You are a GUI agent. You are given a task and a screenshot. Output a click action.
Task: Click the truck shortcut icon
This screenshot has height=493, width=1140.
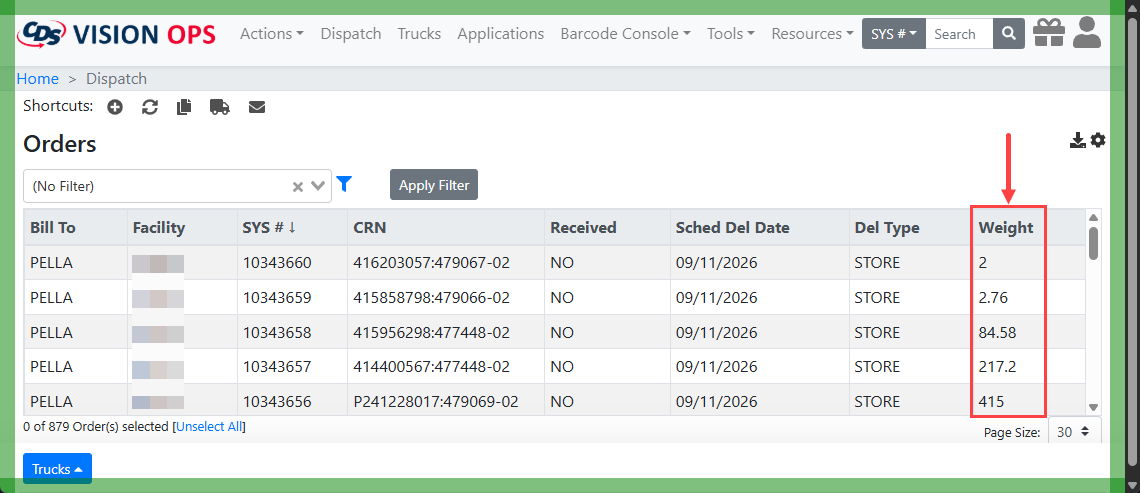coord(220,107)
